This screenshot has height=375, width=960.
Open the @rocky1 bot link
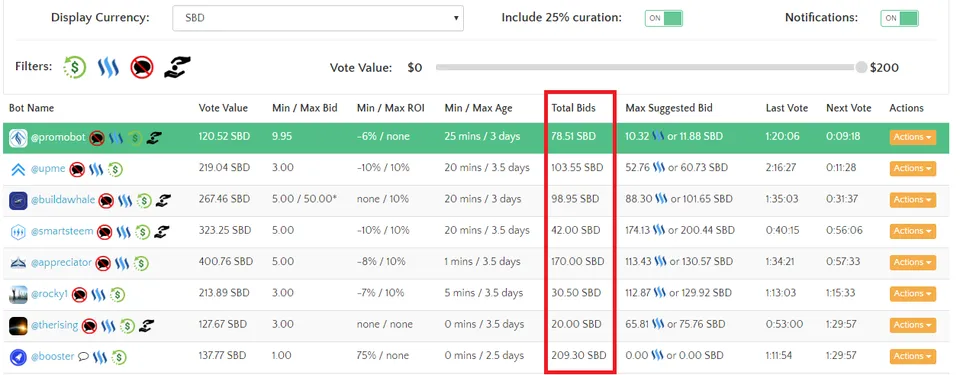[x=49, y=294]
